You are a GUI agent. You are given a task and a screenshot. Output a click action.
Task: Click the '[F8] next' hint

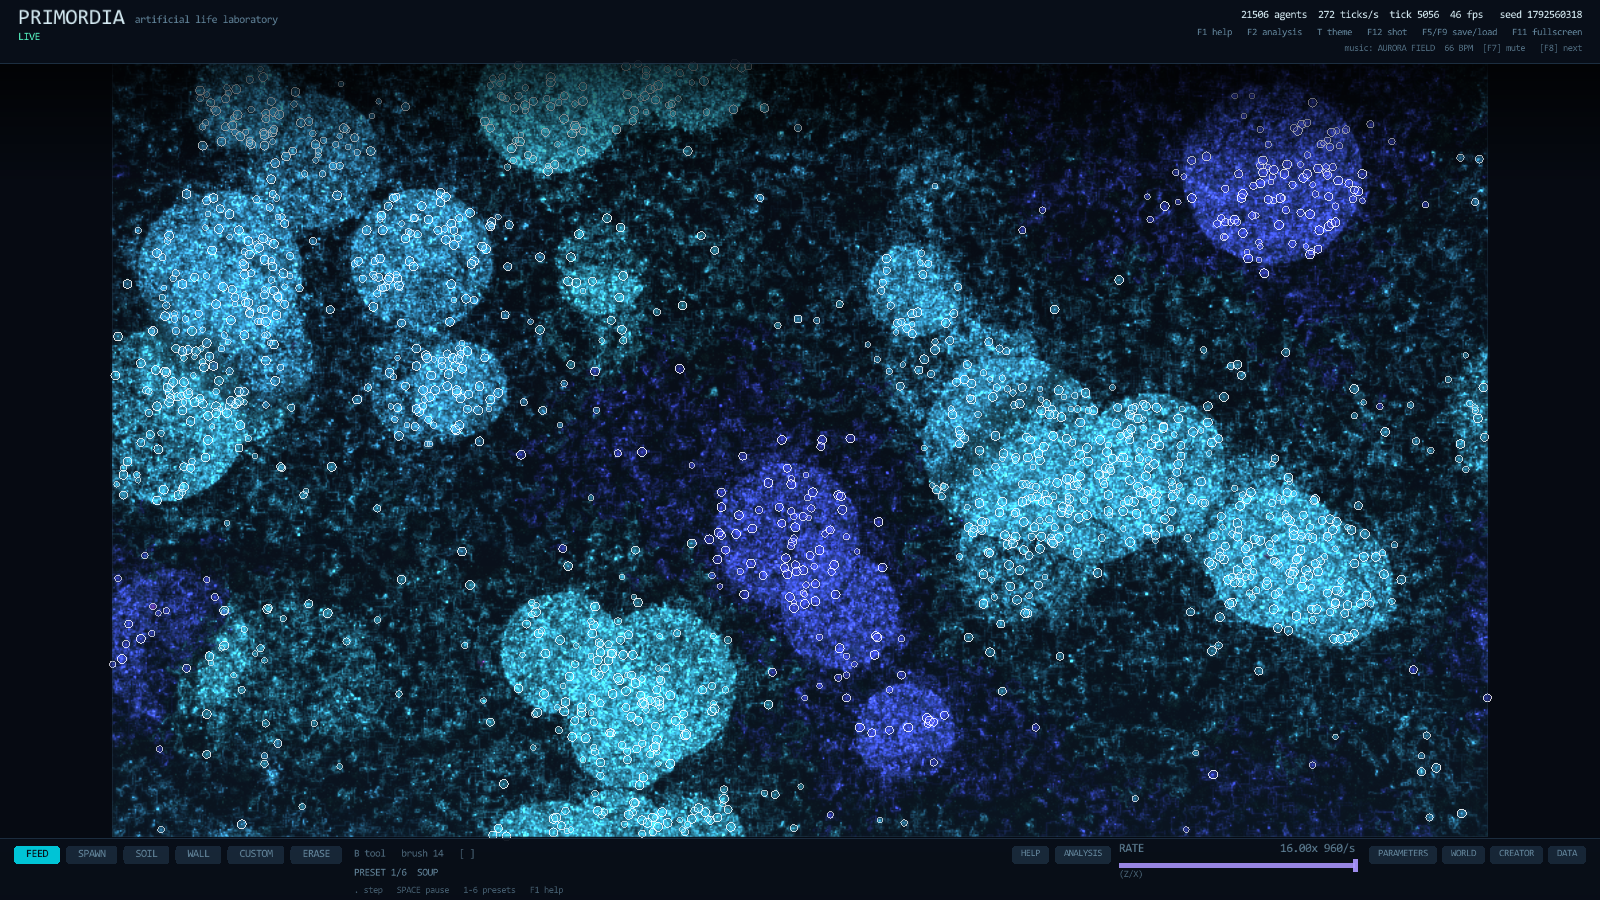point(1561,48)
